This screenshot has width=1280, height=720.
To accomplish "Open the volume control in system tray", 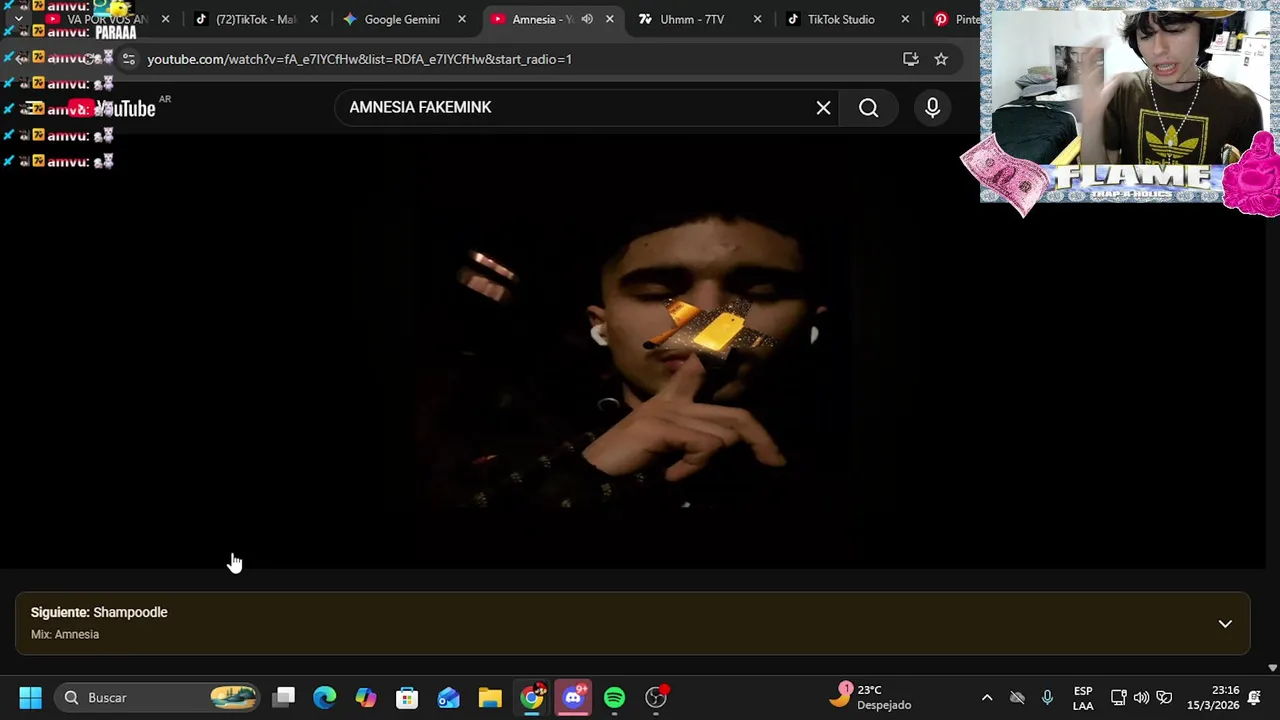I will coord(1141,697).
